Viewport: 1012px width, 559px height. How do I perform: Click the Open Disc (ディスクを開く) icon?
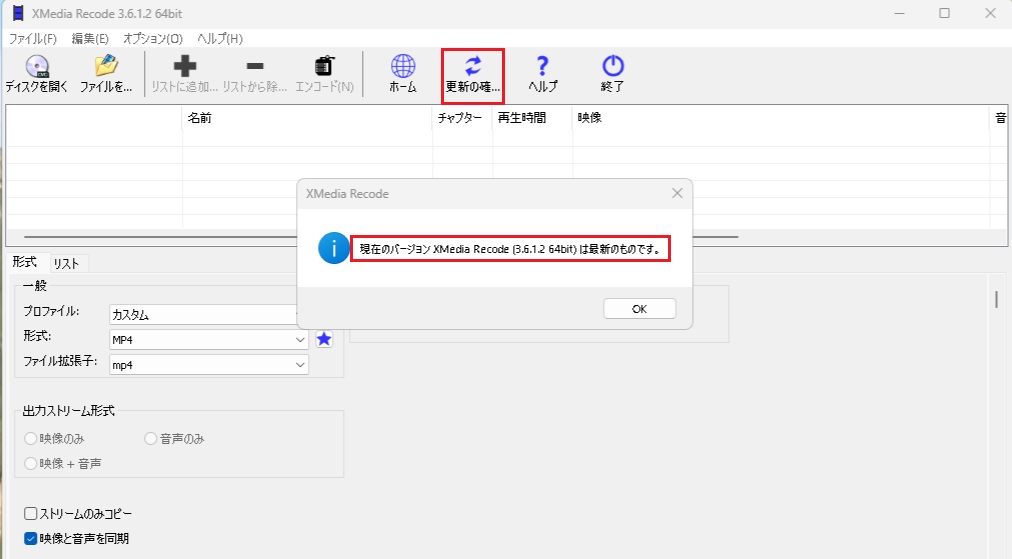[37, 66]
